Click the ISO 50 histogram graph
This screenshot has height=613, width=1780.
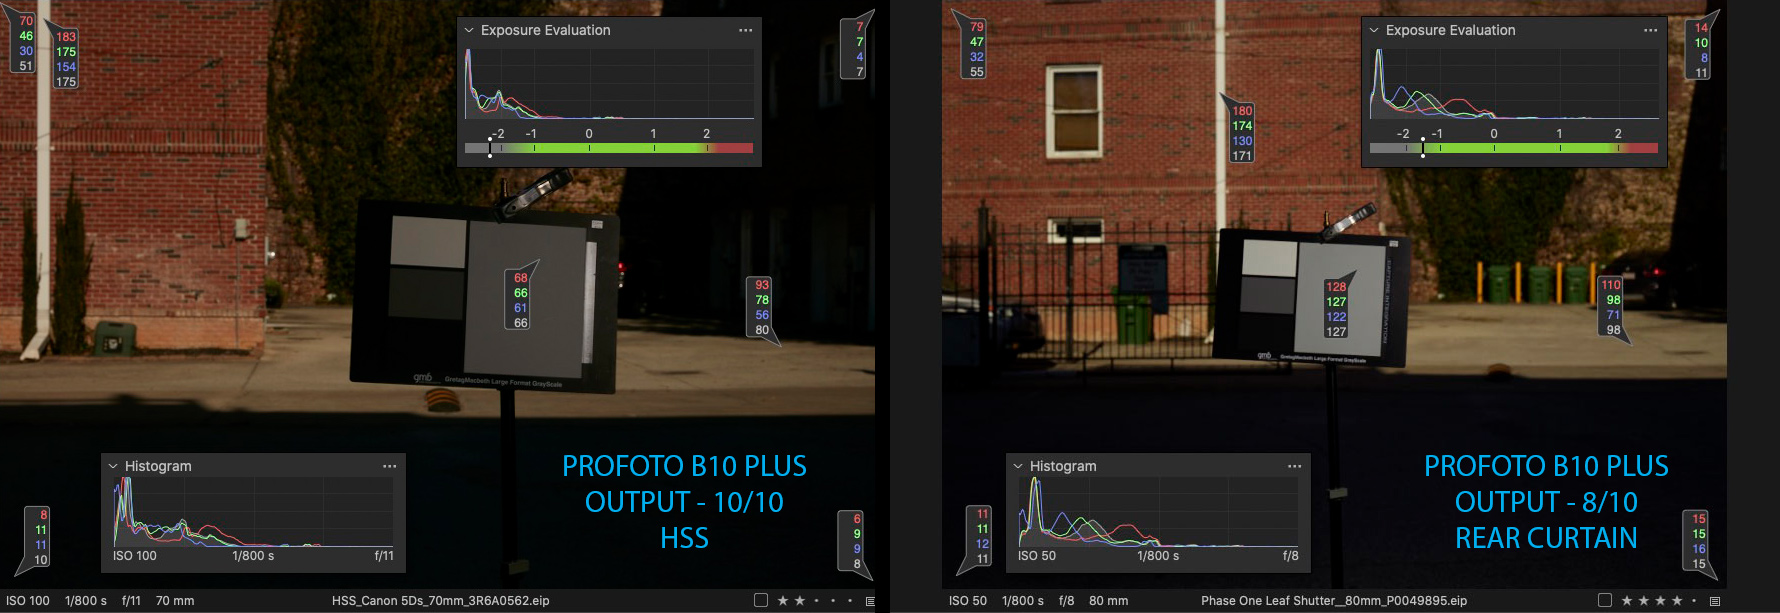(1158, 511)
